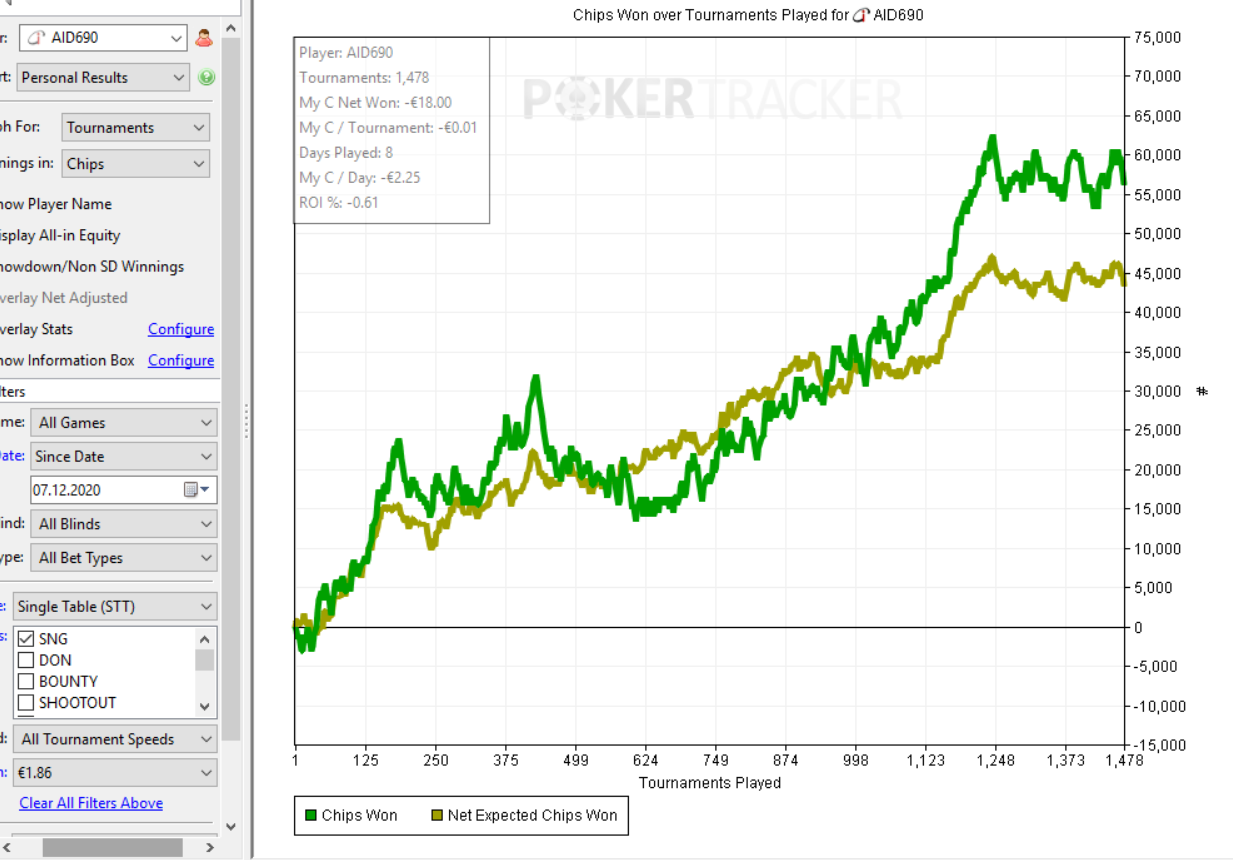This screenshot has width=1233, height=860.
Task: Expand the Chips winnings dropdown
Action: click(x=135, y=164)
